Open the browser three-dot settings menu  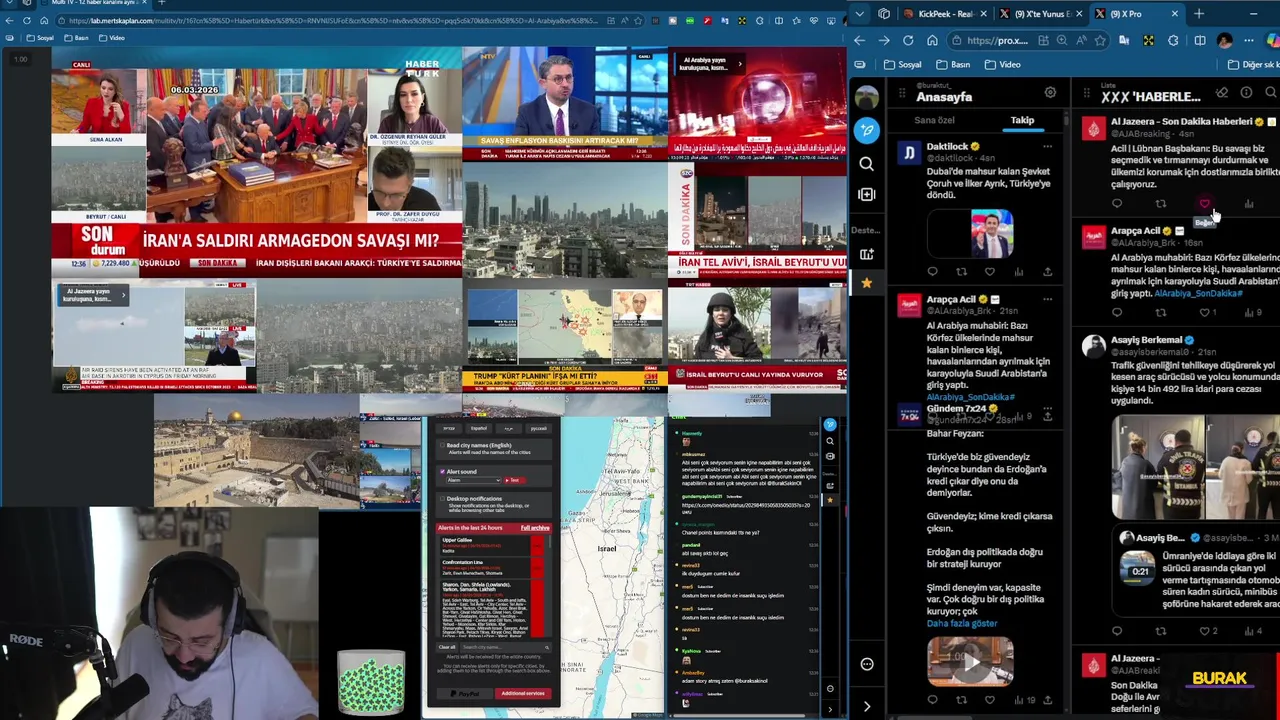(1248, 40)
